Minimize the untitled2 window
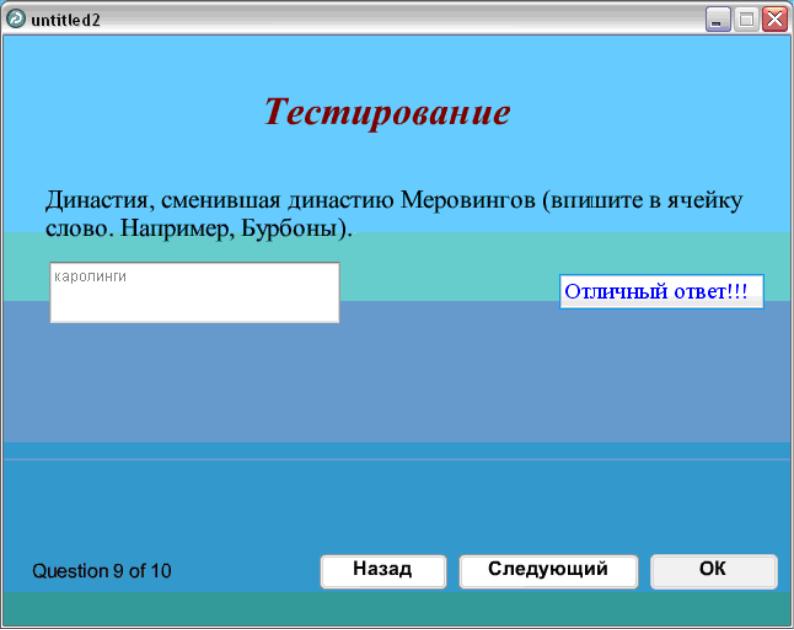Image resolution: width=794 pixels, height=630 pixels. pyautogui.click(x=718, y=20)
